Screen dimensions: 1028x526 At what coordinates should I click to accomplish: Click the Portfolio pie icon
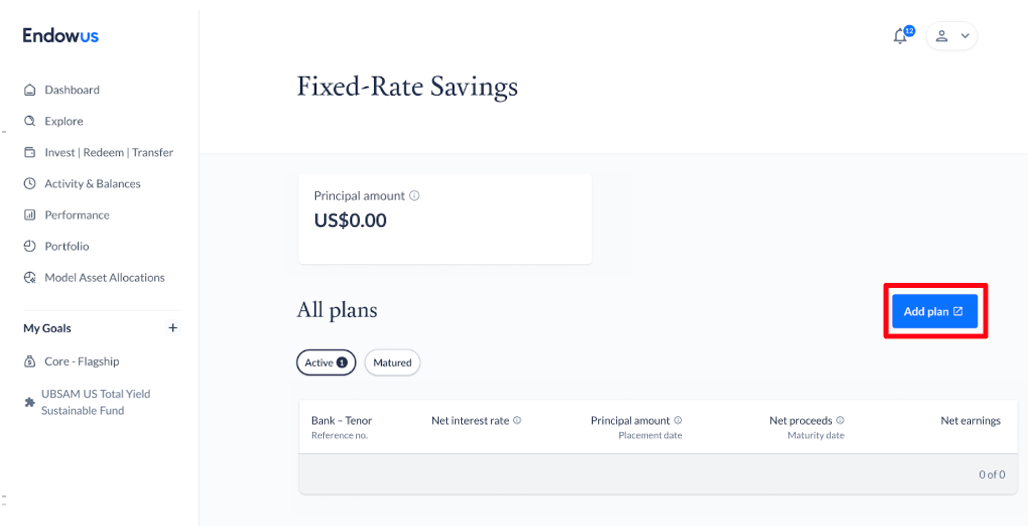(x=30, y=246)
